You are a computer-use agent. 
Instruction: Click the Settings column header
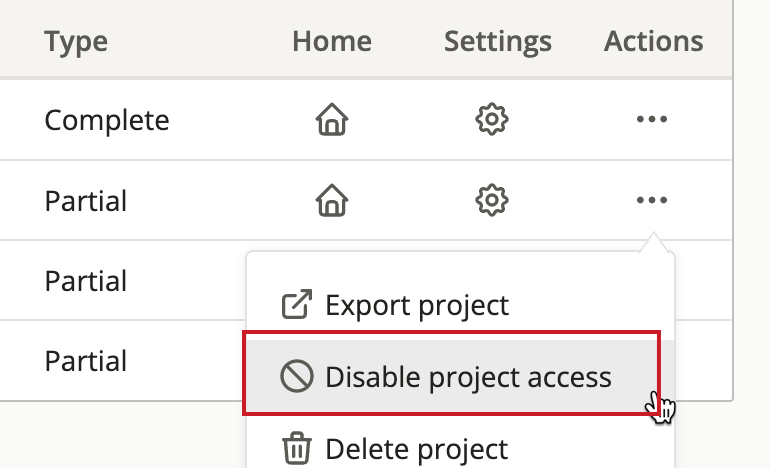pyautogui.click(x=498, y=41)
